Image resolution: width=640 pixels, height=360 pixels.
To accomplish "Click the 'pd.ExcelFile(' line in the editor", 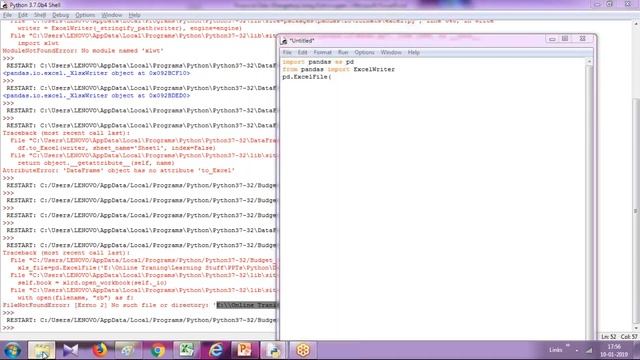I will (x=307, y=77).
